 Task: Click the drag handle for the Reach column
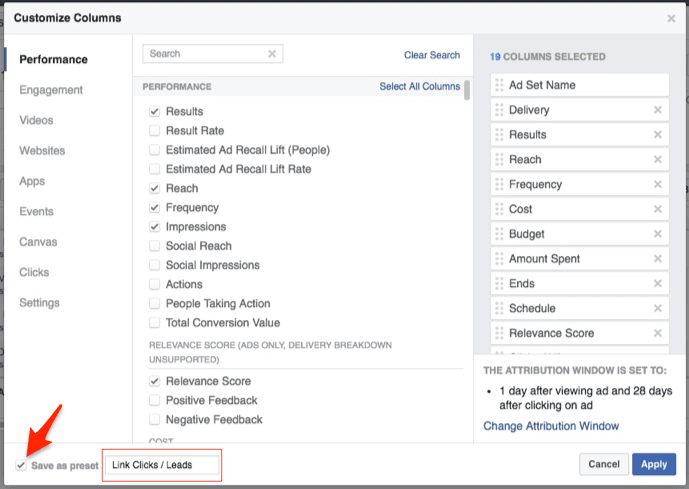(499, 159)
